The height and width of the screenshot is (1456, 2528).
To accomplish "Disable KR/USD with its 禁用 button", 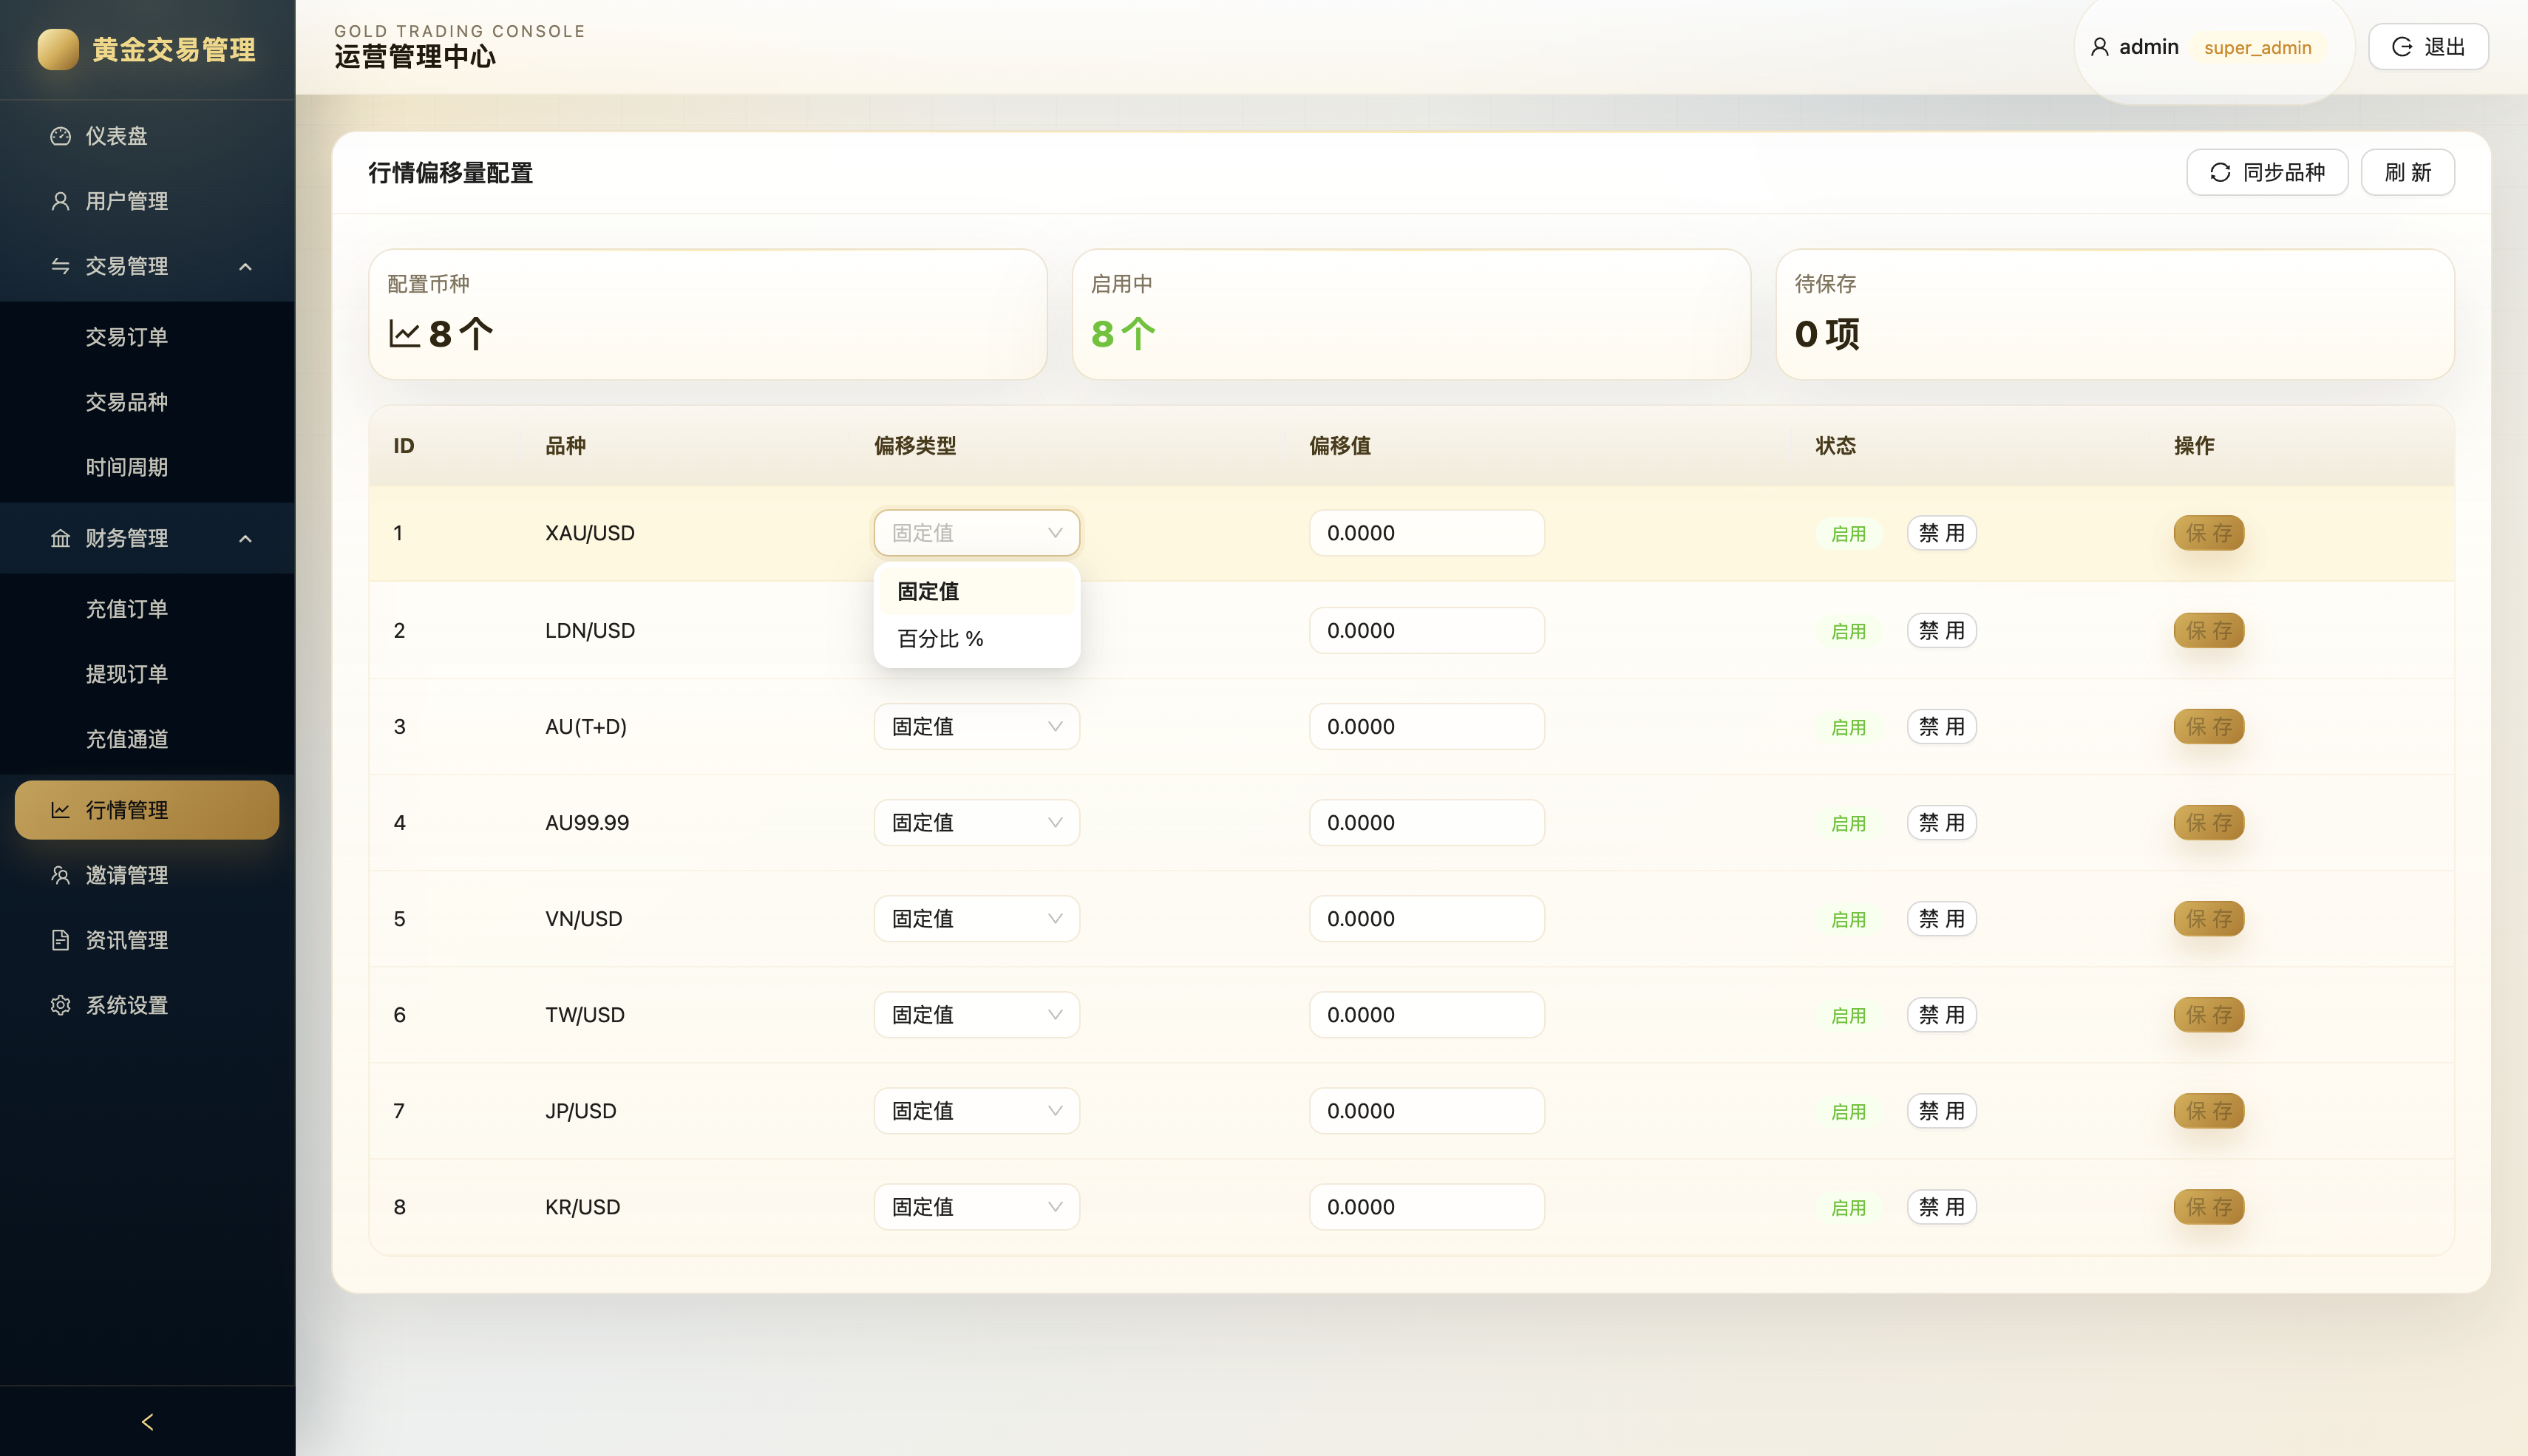I will point(1942,1207).
